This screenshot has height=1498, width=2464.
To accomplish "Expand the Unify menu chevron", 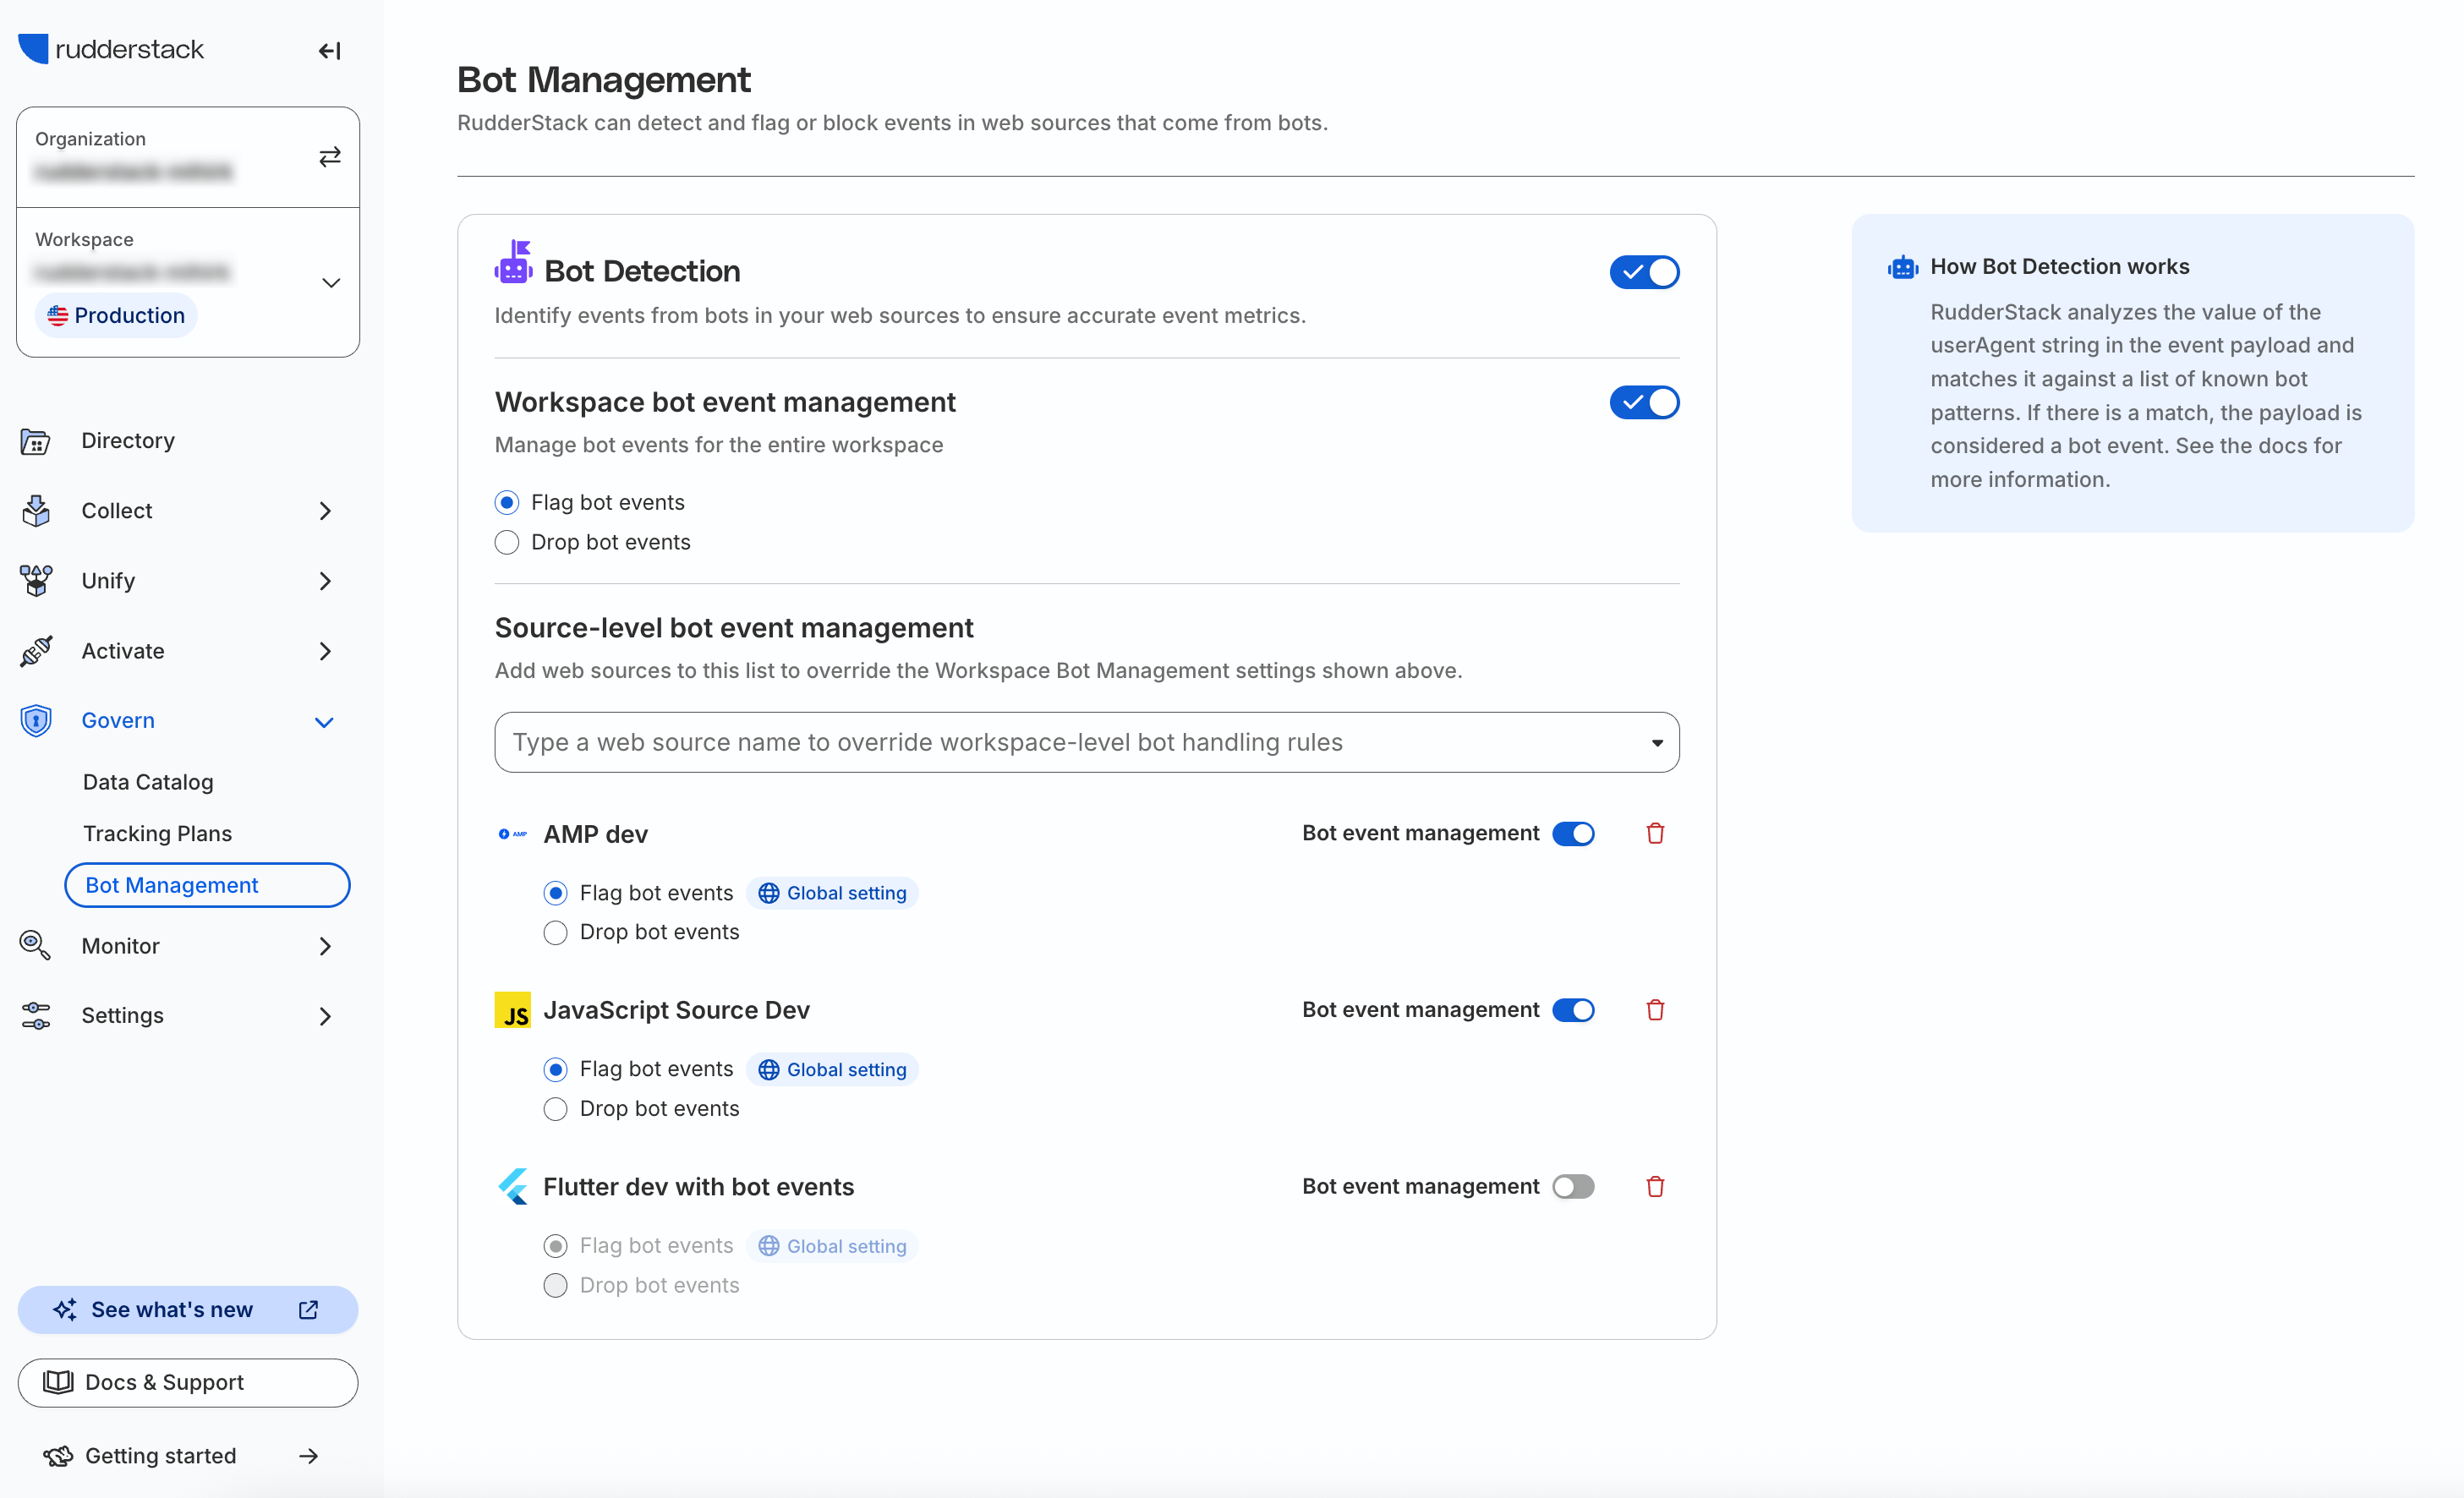I will tap(325, 581).
